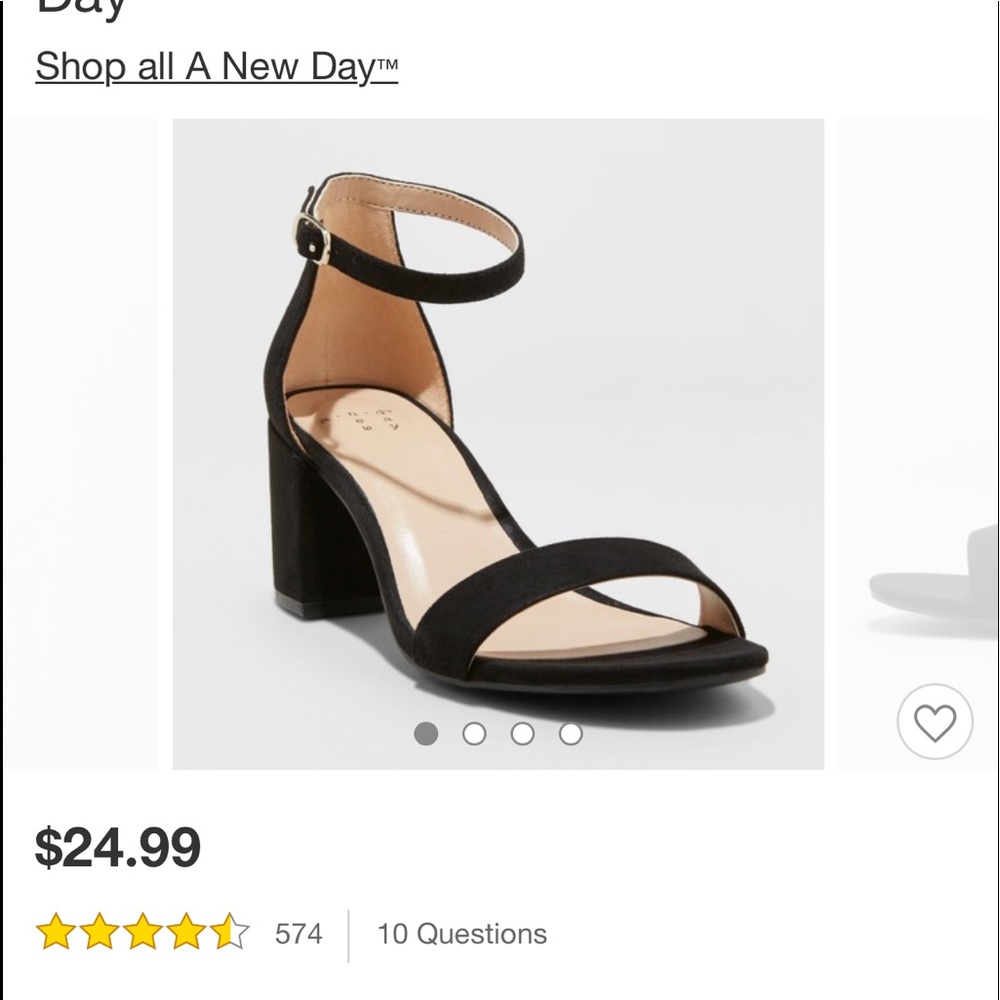Screen dimensions: 1000x1000
Task: Click the second gold rating star
Action: (x=97, y=934)
